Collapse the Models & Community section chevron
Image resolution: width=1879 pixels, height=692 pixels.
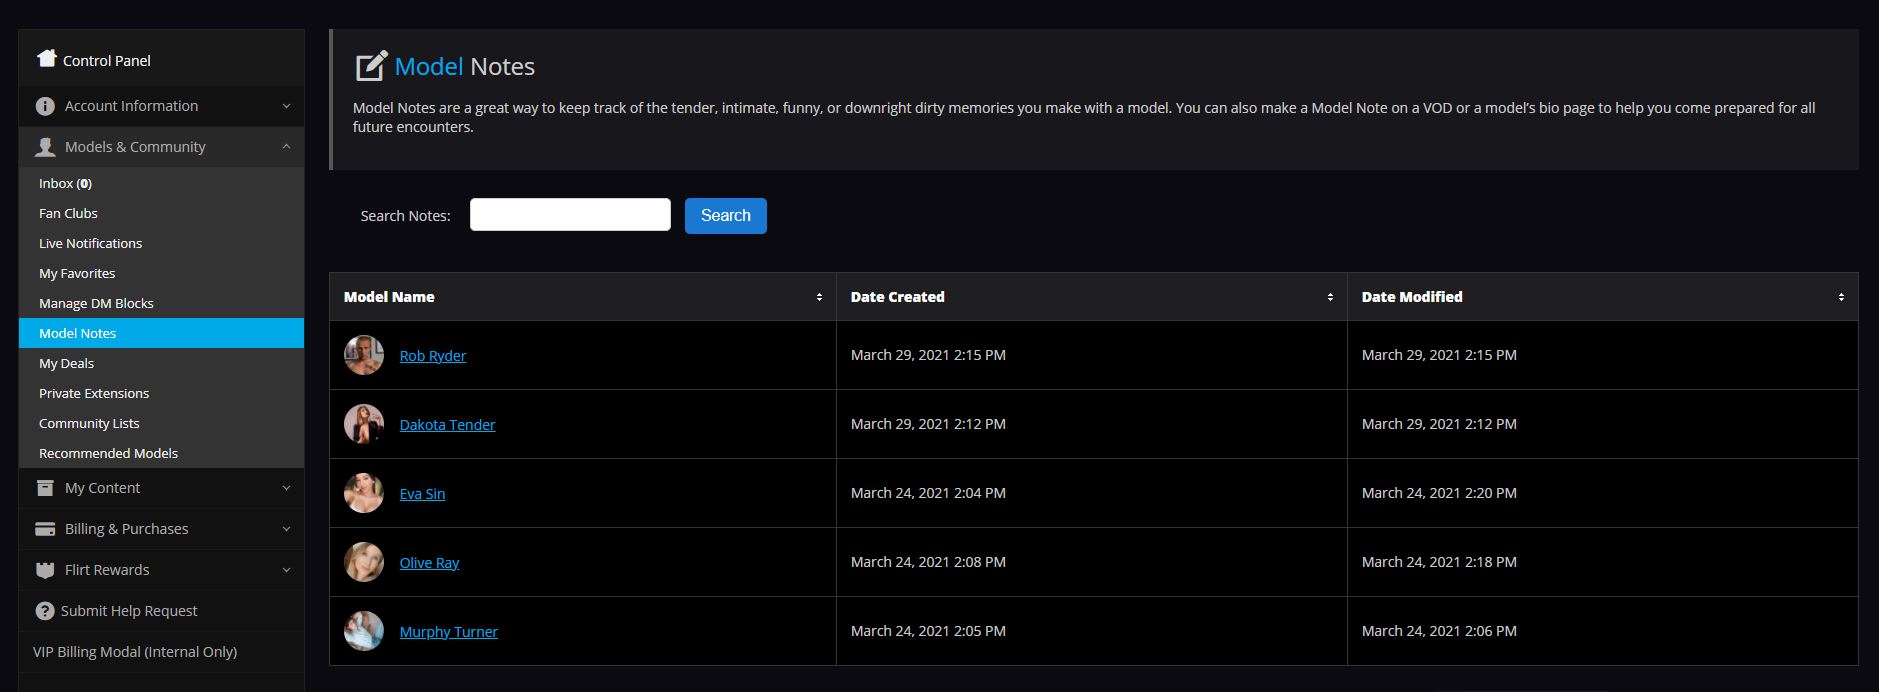point(286,147)
